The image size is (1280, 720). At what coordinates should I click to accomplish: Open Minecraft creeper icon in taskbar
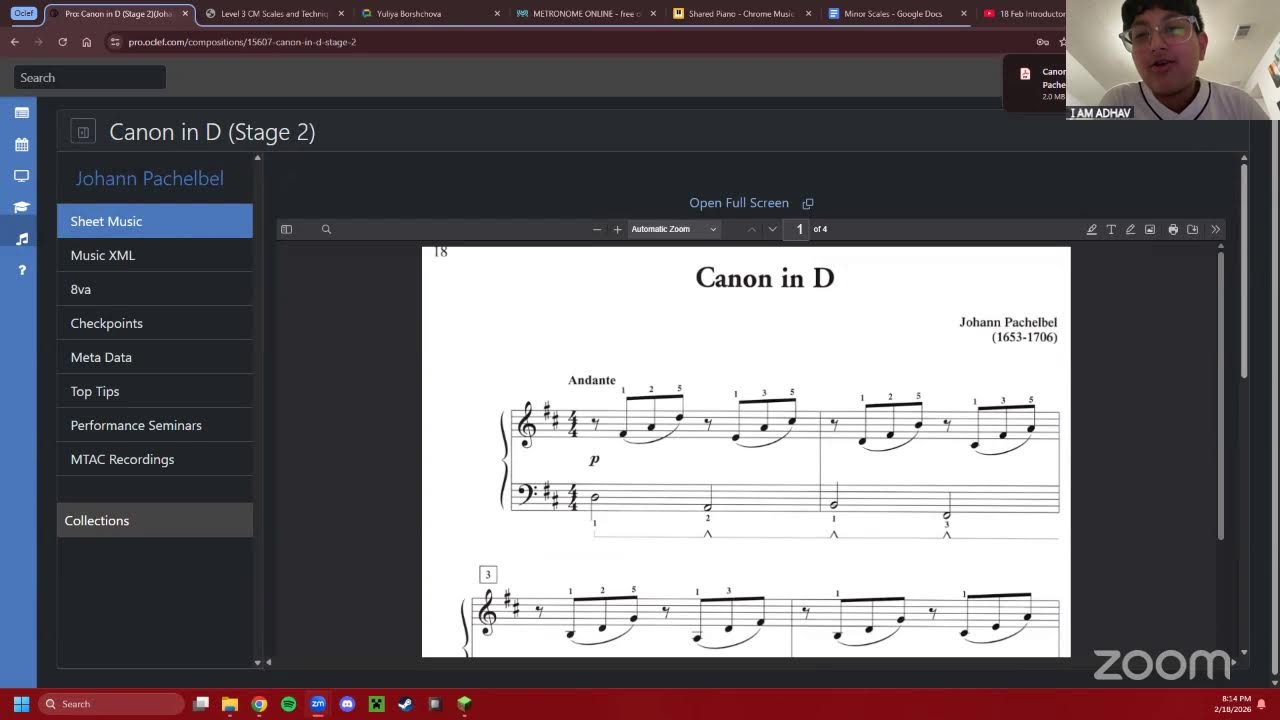point(376,704)
